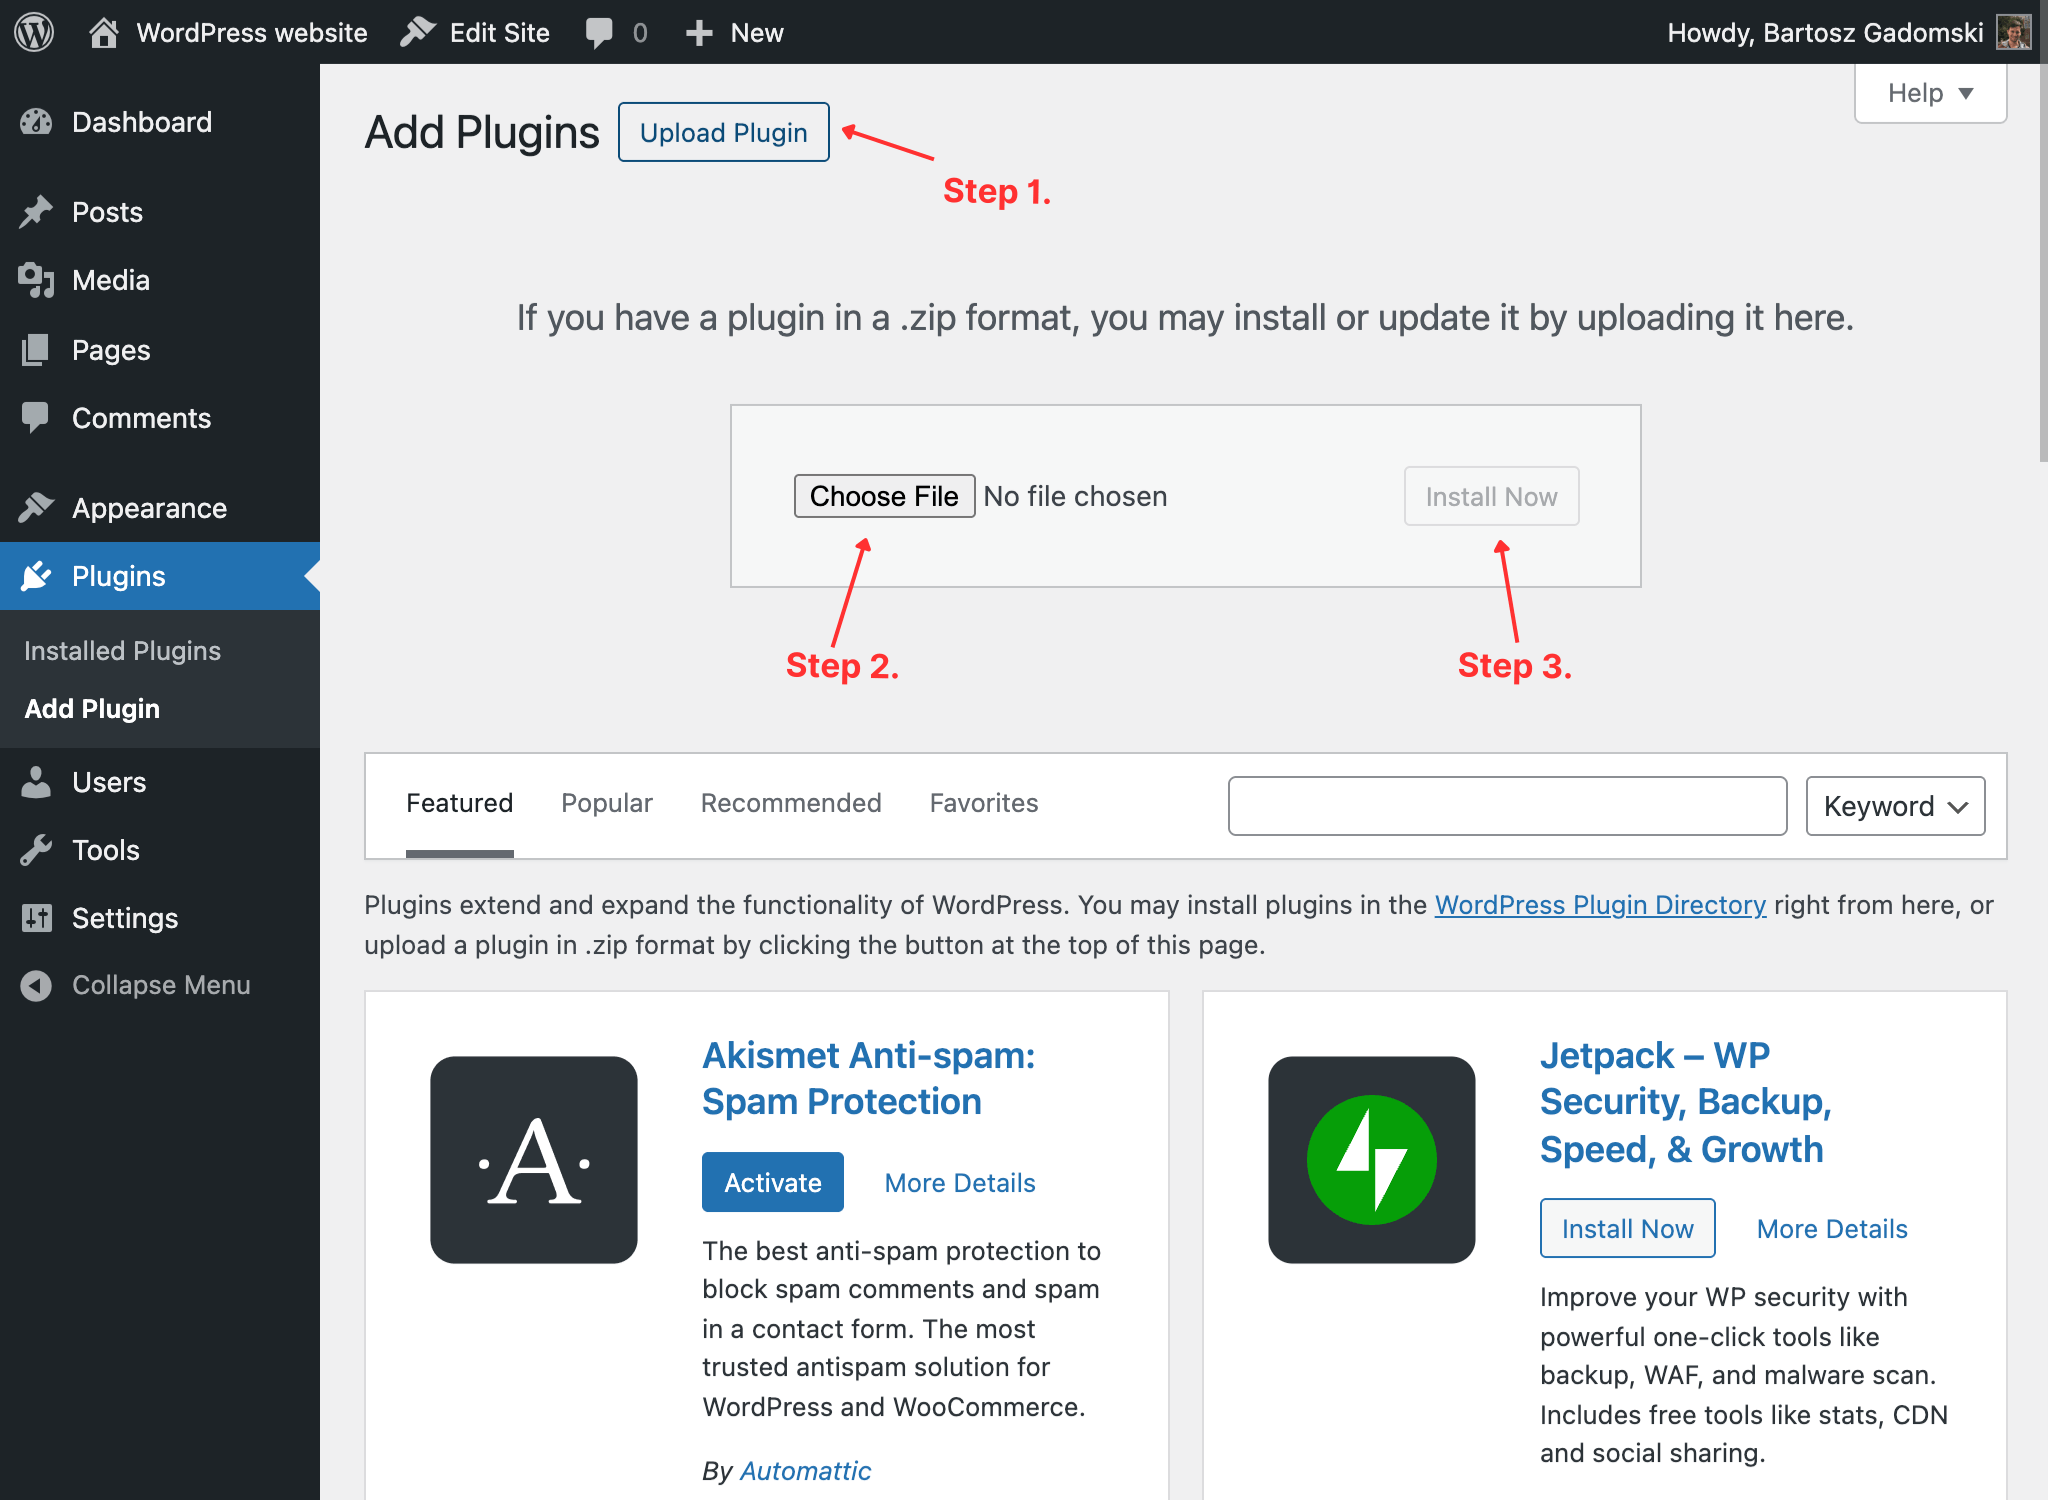Viewport: 2048px width, 1500px height.
Task: Click the Edit Site brush icon
Action: [418, 32]
